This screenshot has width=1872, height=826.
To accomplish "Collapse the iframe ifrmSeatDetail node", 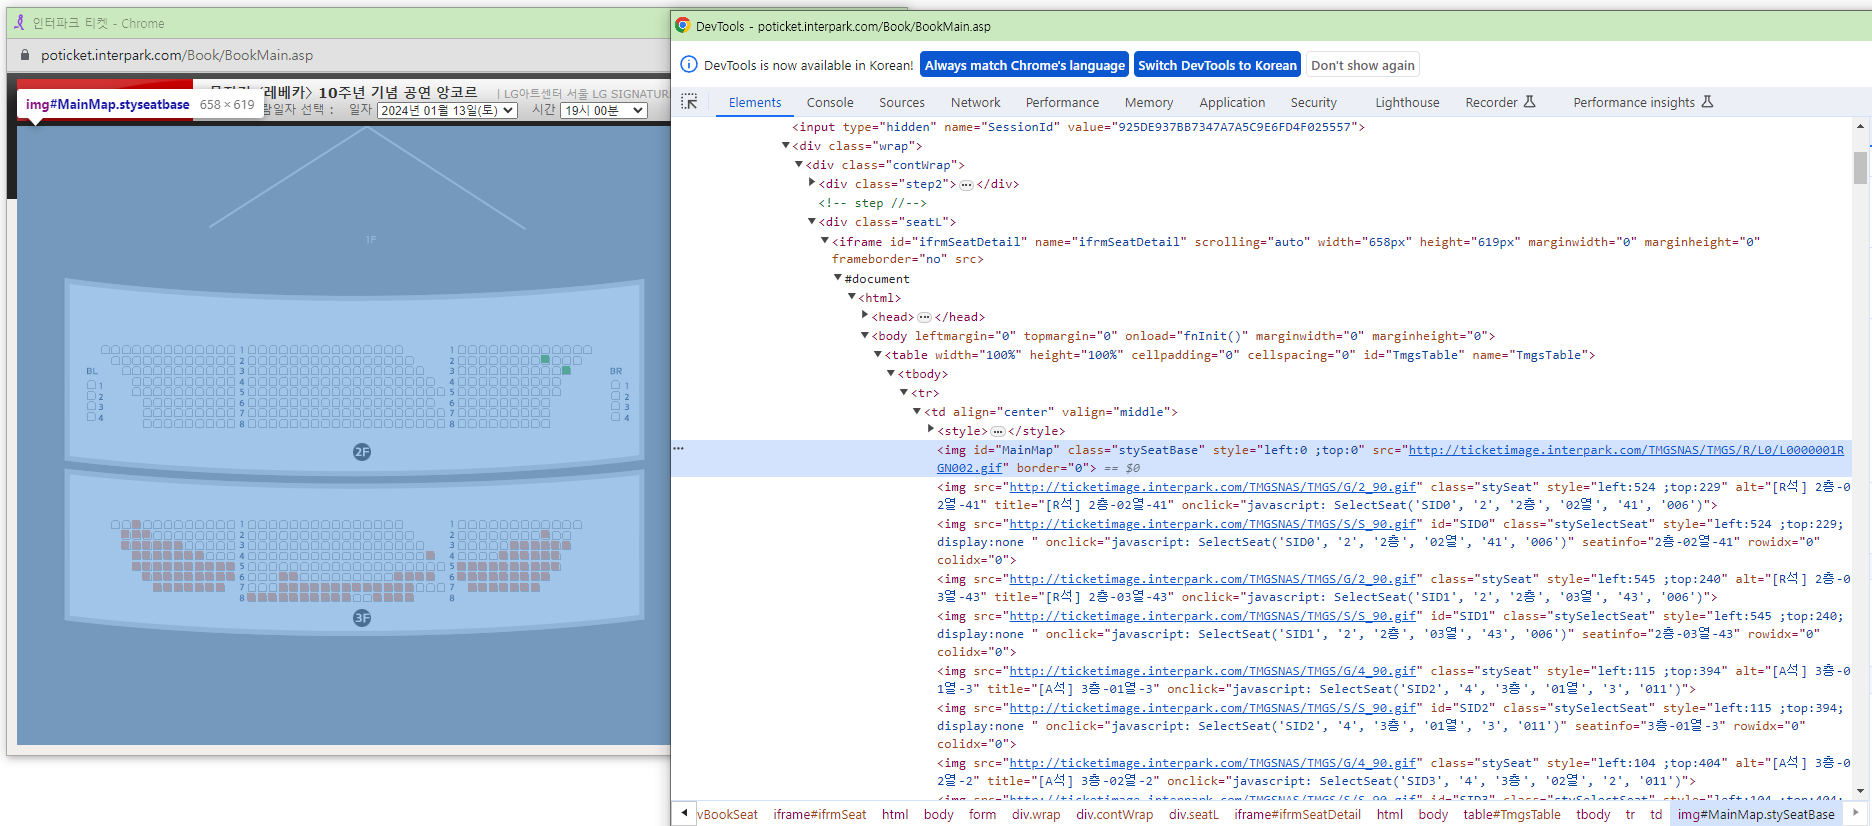I will coord(825,241).
